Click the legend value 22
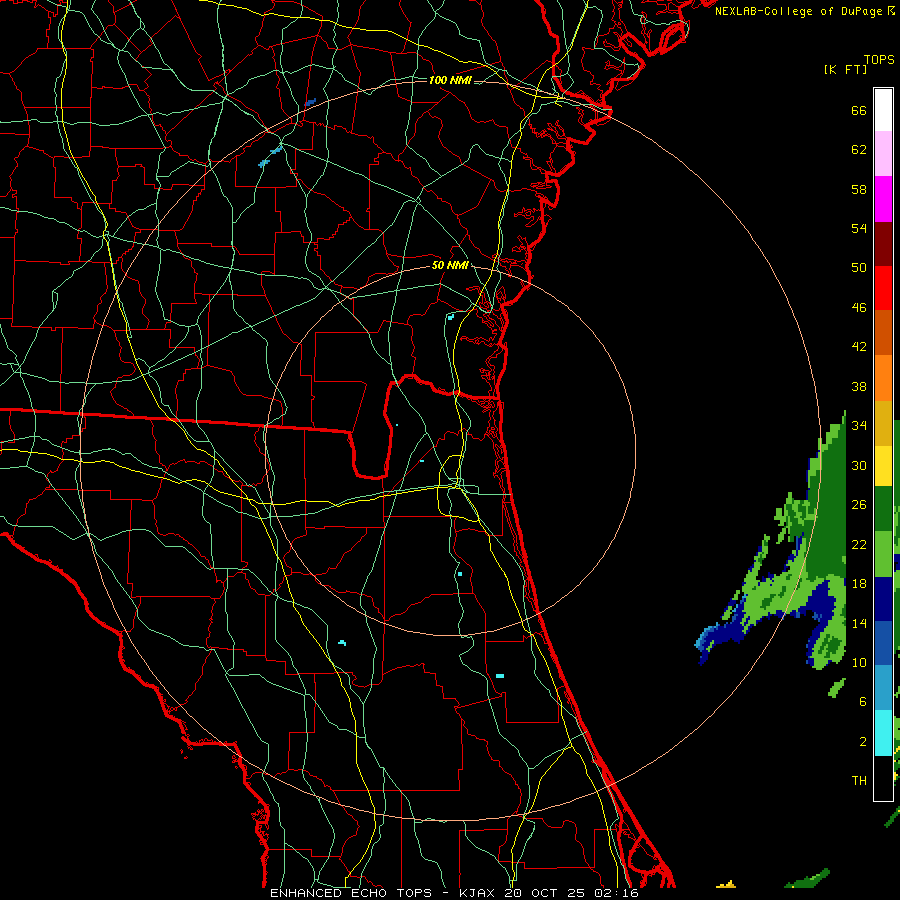This screenshot has height=900, width=900. [x=859, y=544]
